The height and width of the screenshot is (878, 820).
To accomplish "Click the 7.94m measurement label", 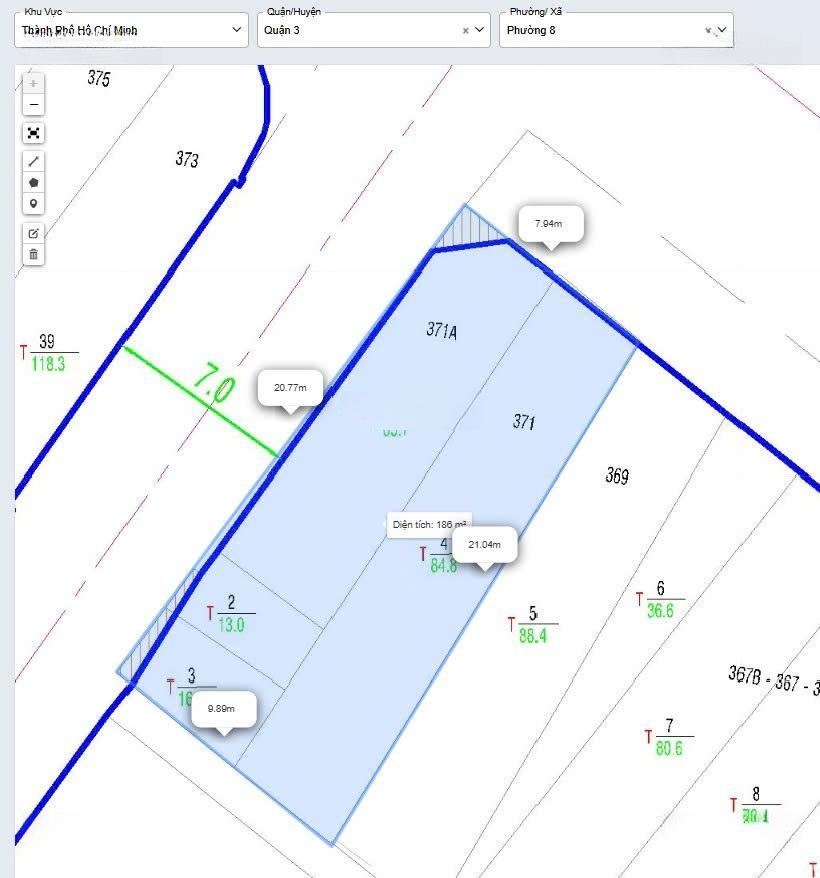I will pos(548,224).
